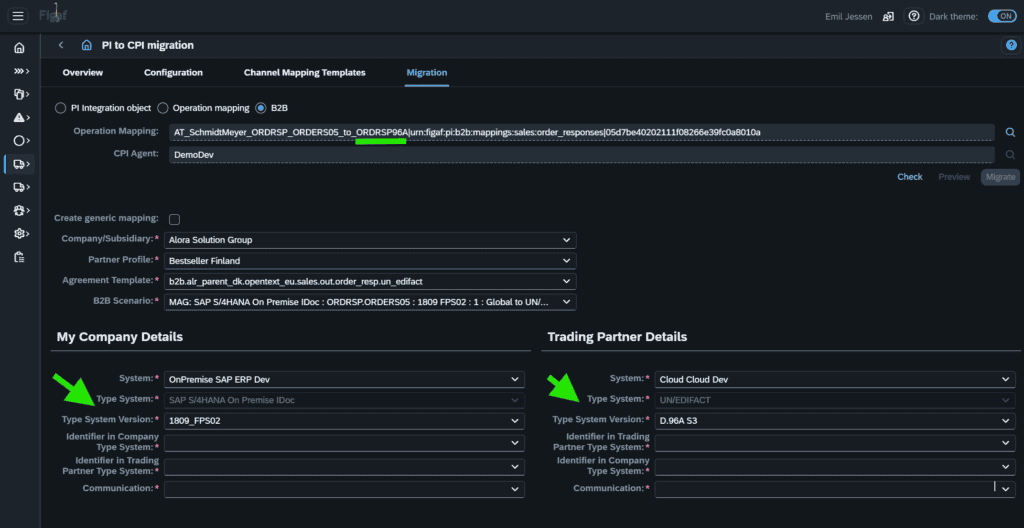Tick the Create generic mapping checkbox
The image size is (1024, 528).
[x=174, y=219]
